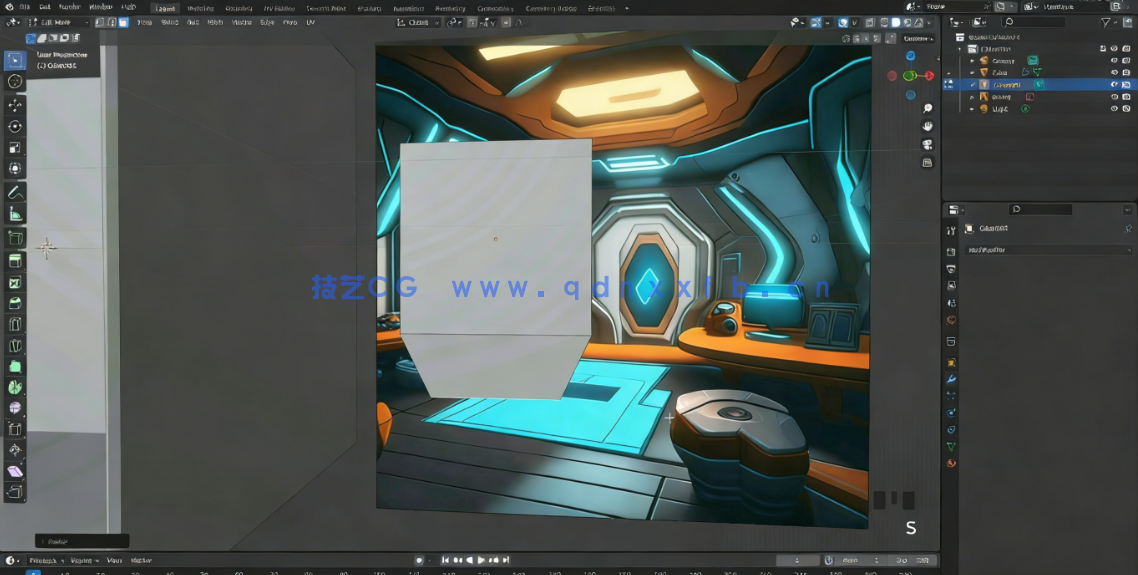The image size is (1138, 575).
Task: Switch perspective/orthographic view icon
Action: click(x=928, y=163)
